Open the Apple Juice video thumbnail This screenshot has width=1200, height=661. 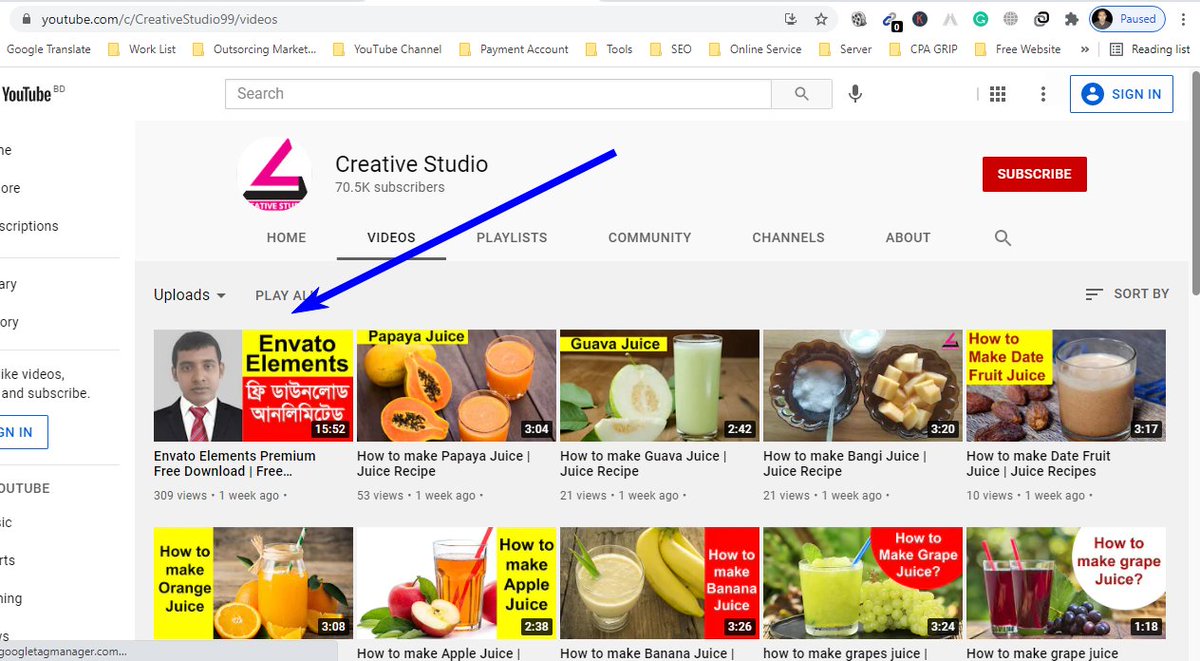(x=456, y=584)
